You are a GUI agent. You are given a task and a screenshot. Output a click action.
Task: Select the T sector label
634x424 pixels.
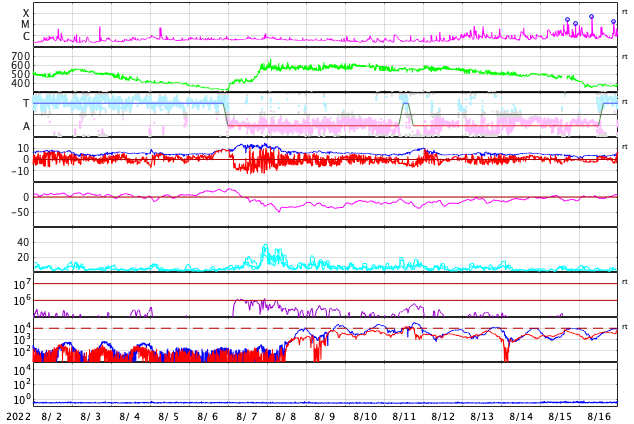26,103
